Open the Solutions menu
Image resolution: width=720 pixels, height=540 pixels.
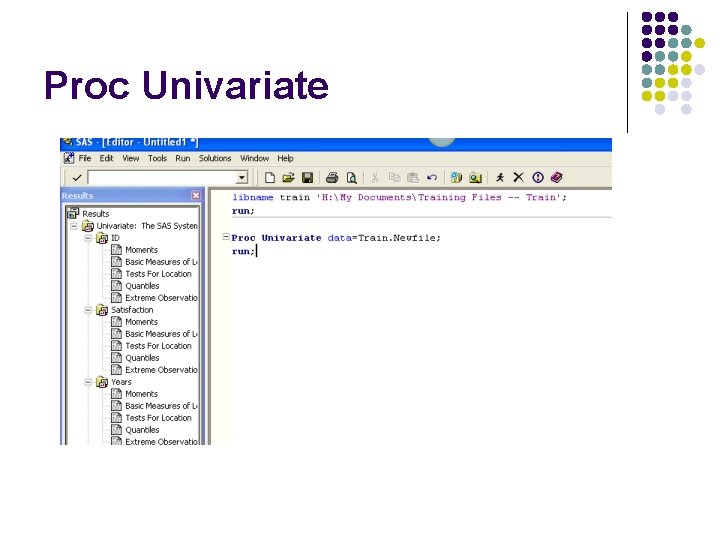pos(215,158)
